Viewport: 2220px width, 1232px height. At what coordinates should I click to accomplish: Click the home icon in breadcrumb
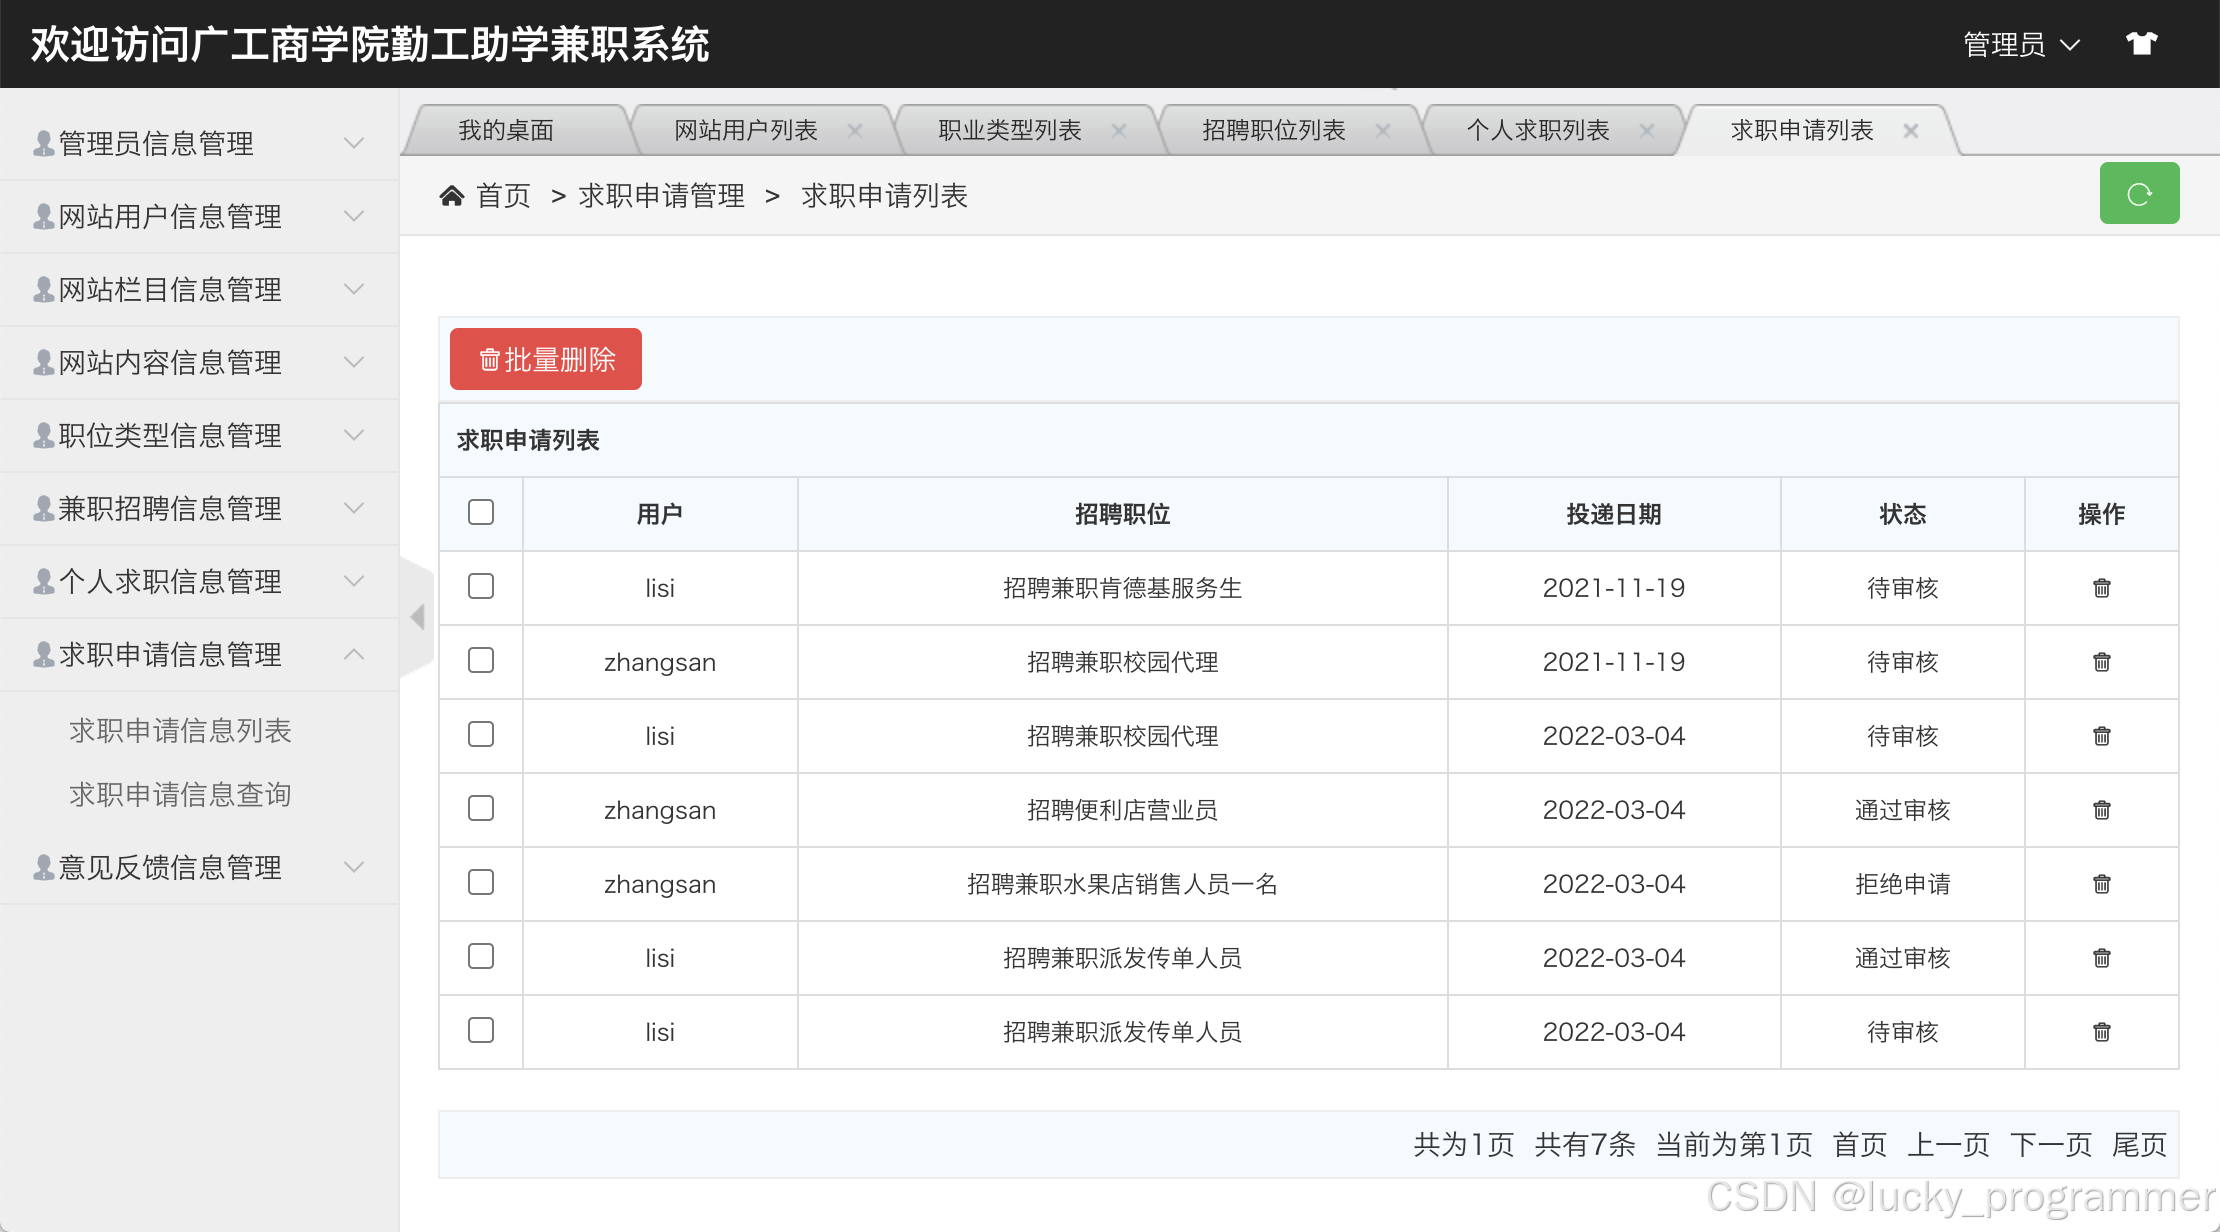click(x=452, y=196)
